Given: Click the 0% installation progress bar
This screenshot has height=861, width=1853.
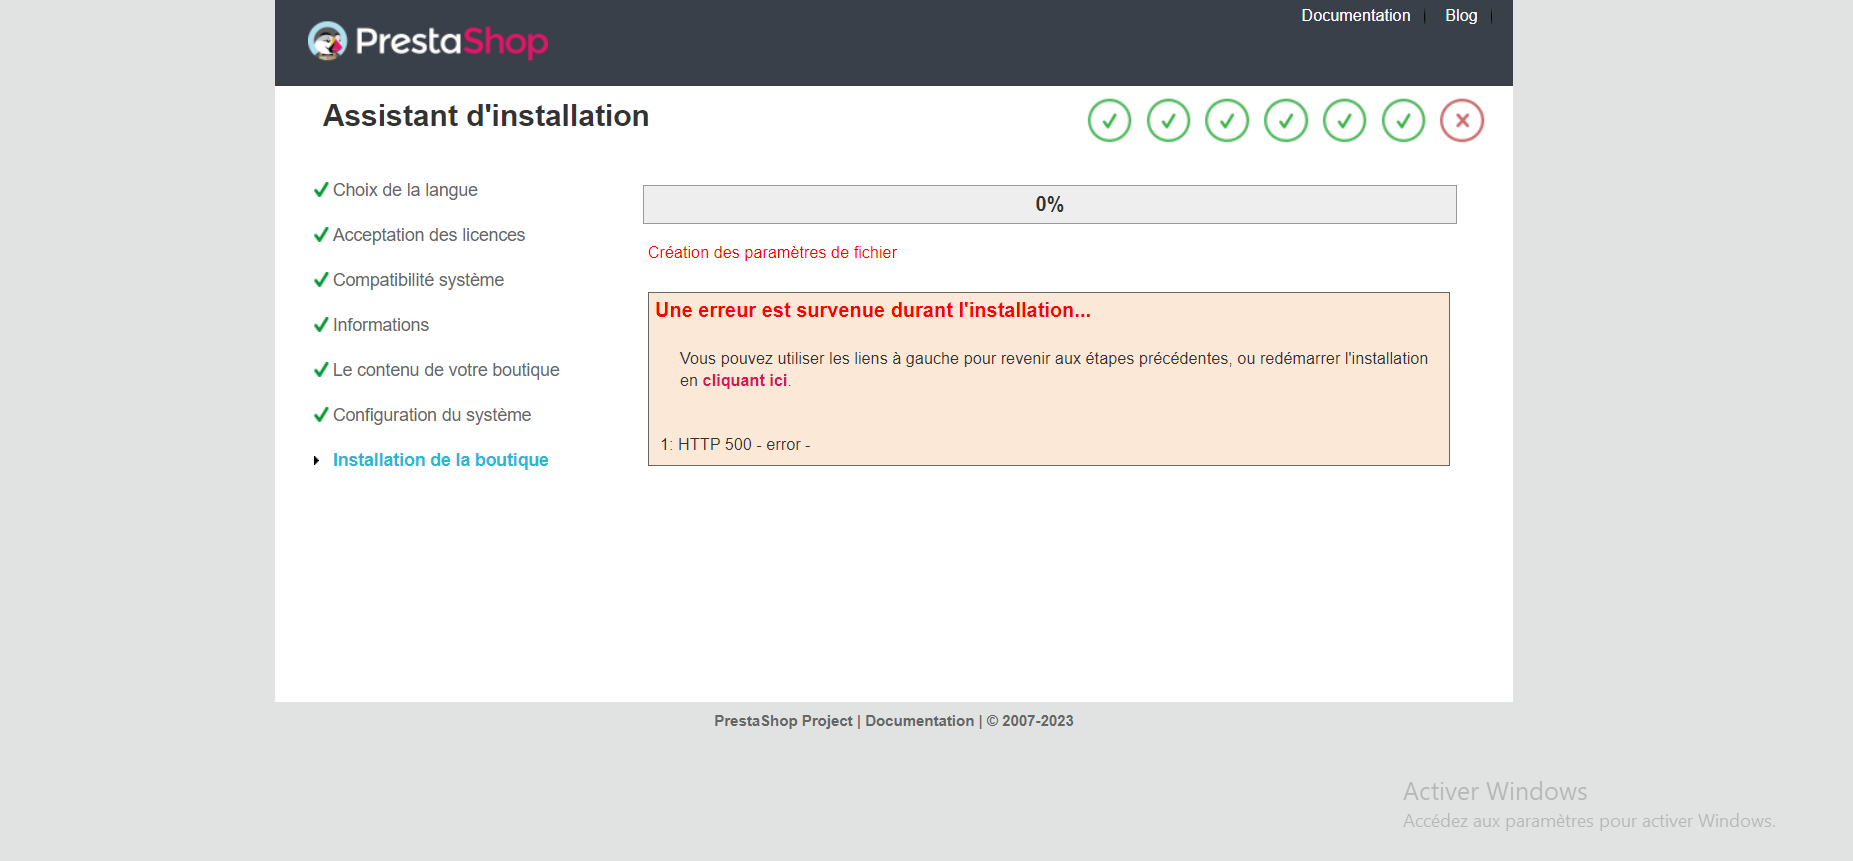Looking at the screenshot, I should point(1049,204).
